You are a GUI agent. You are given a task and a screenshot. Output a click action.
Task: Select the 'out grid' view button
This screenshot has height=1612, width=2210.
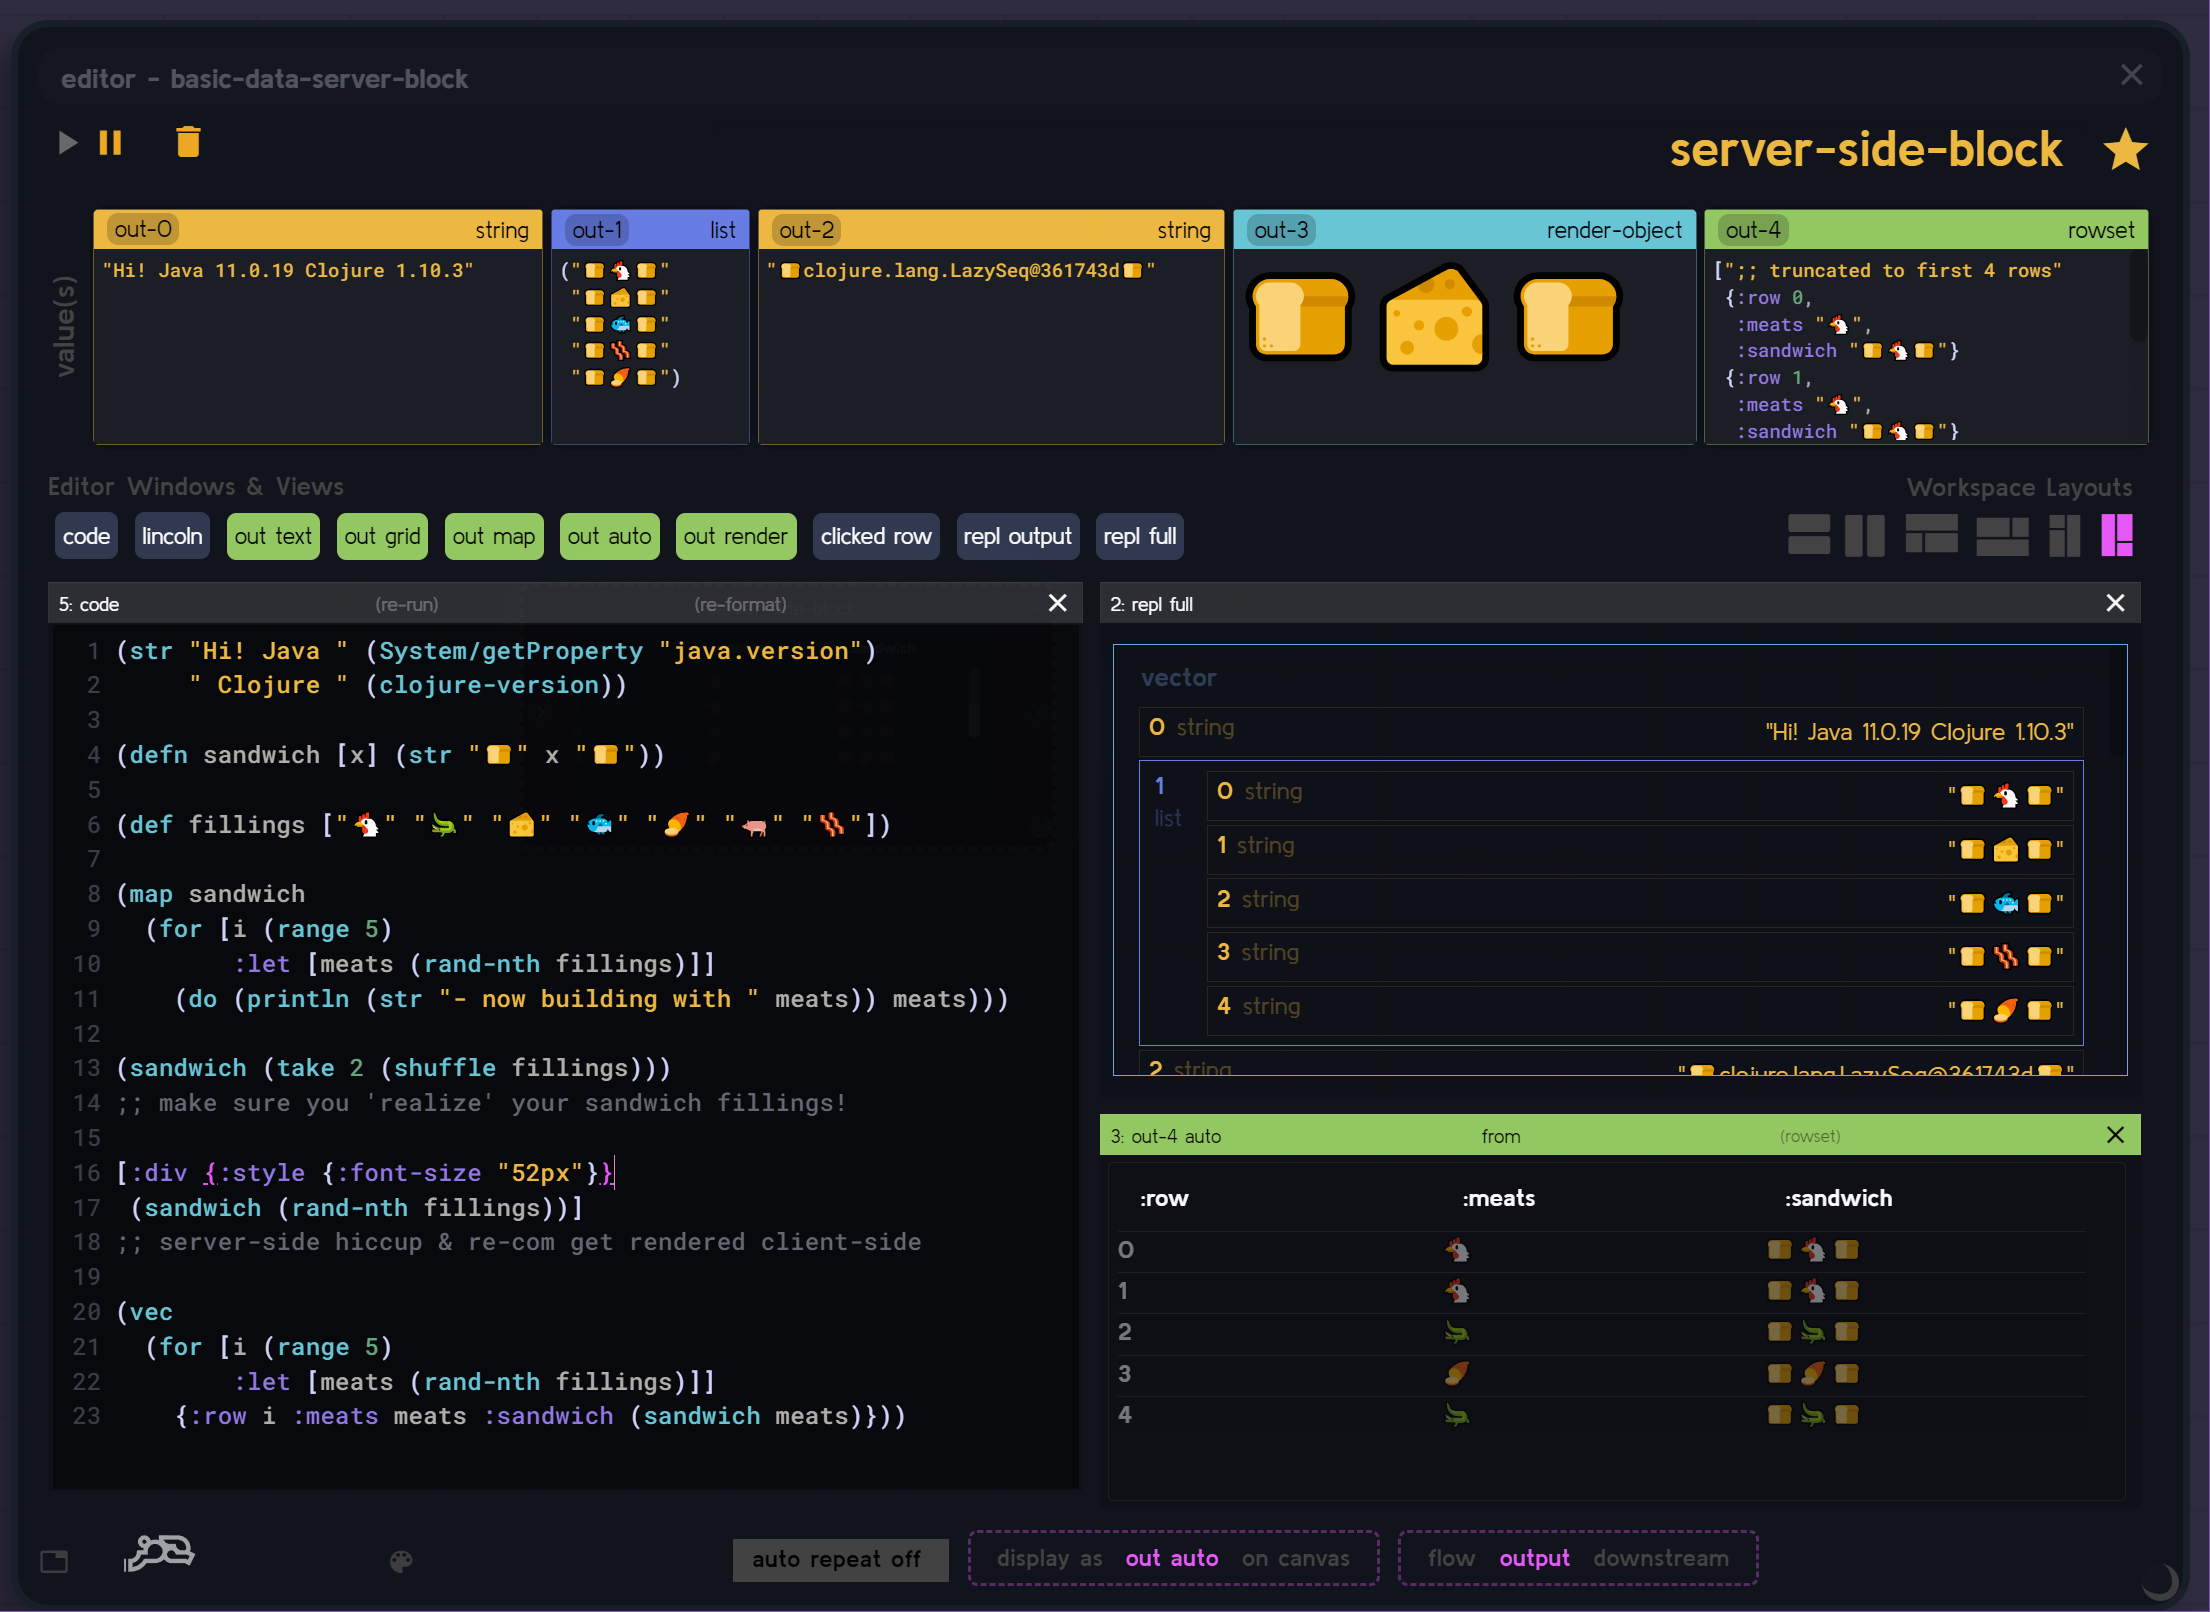381,536
